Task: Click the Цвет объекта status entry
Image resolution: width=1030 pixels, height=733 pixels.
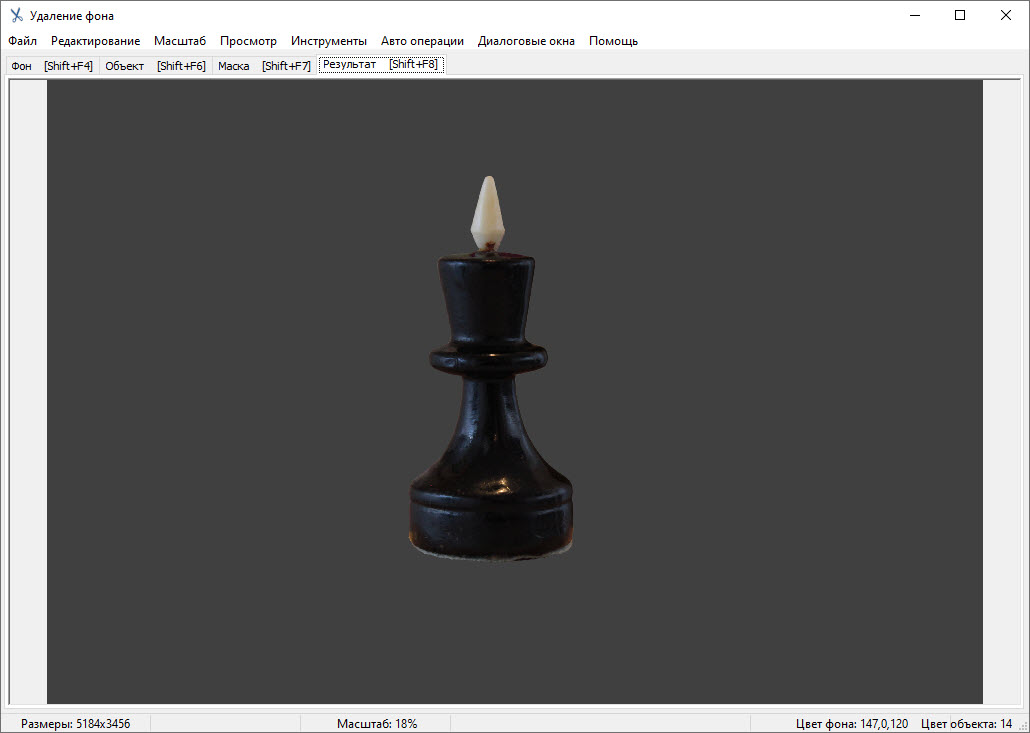Action: click(966, 724)
